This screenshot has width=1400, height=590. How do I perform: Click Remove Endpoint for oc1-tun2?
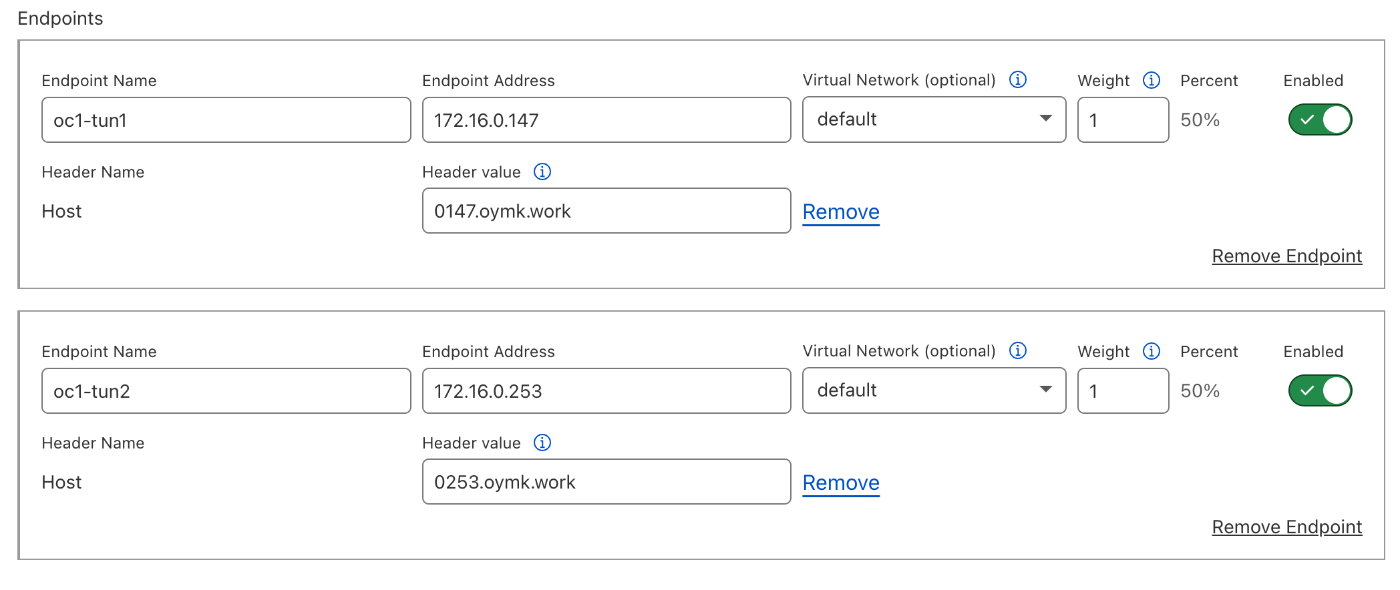pos(1287,527)
